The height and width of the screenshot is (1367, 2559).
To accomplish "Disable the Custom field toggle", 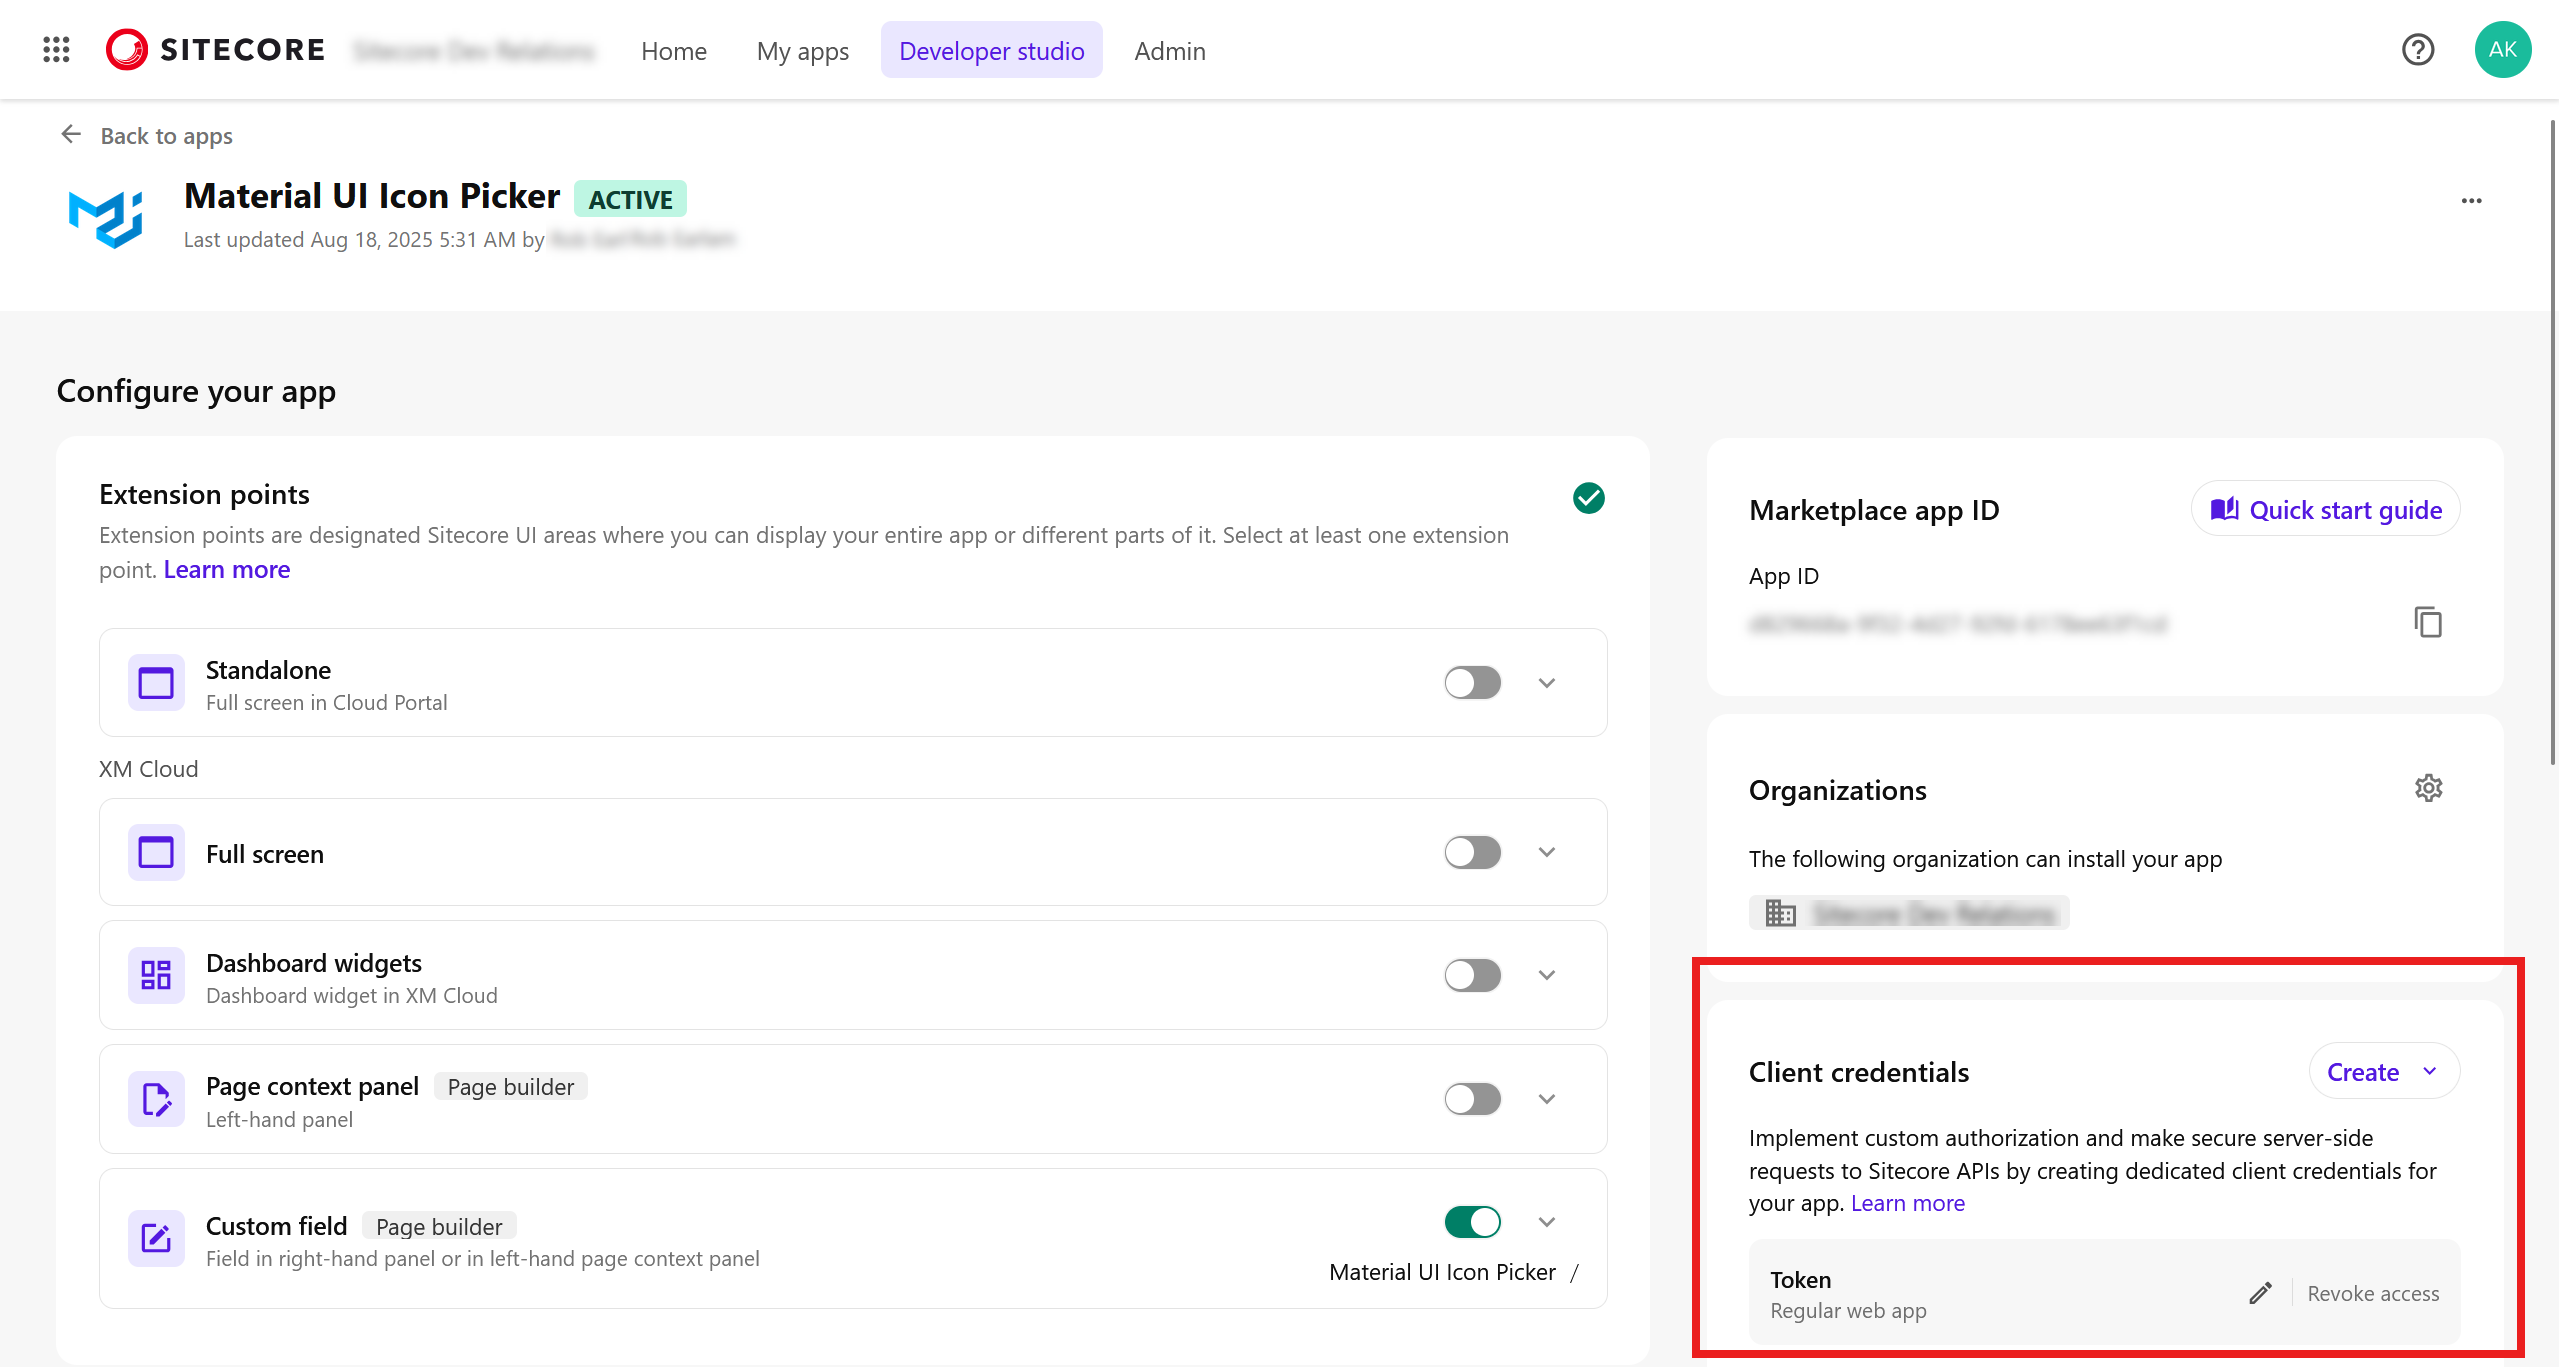I will coord(1472,1221).
